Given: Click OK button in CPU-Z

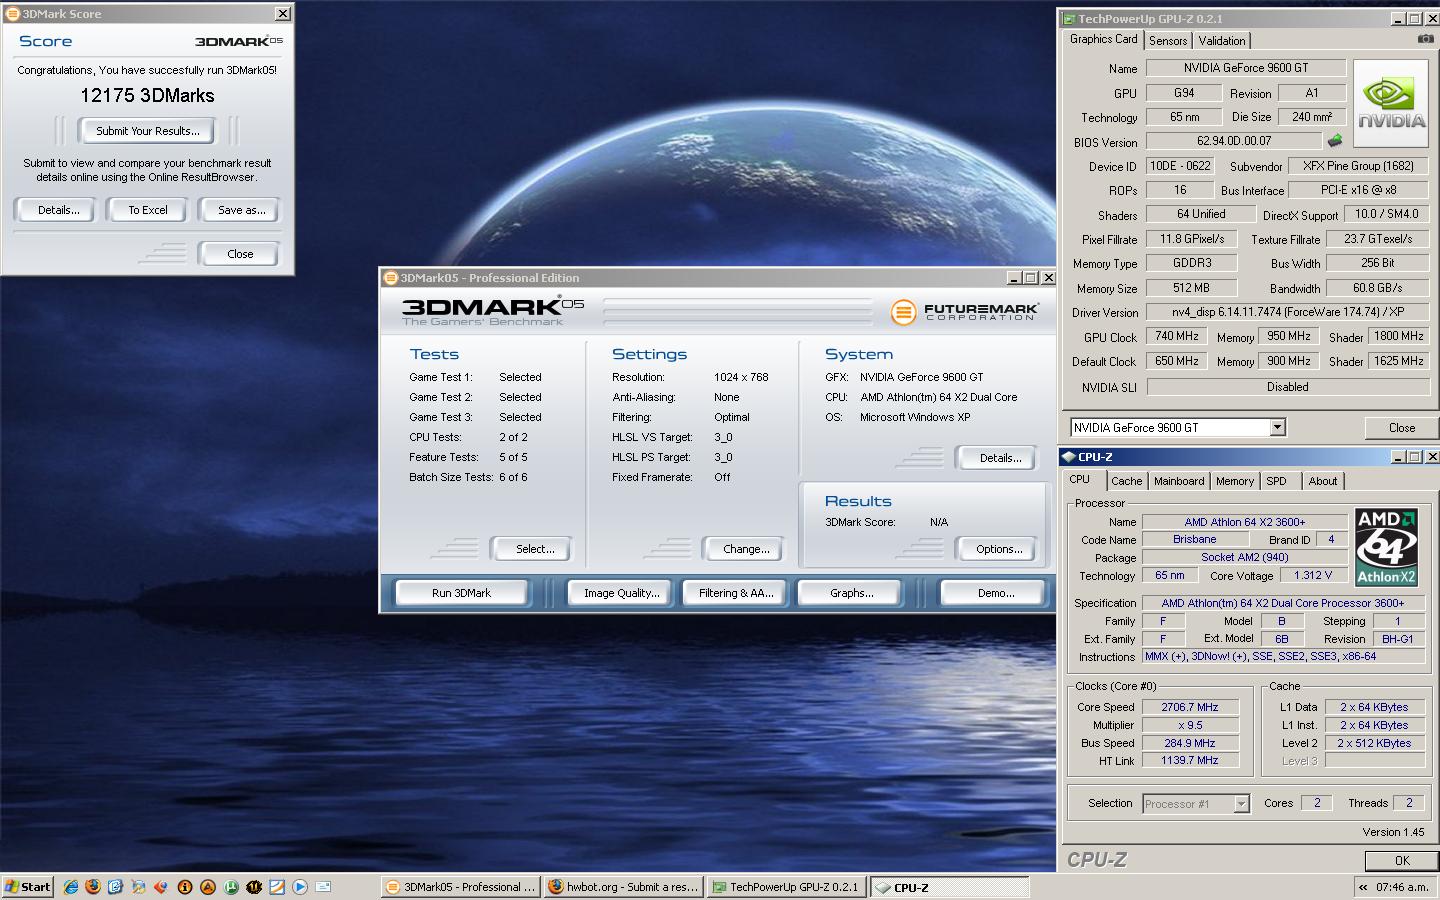Looking at the screenshot, I should coord(1401,860).
